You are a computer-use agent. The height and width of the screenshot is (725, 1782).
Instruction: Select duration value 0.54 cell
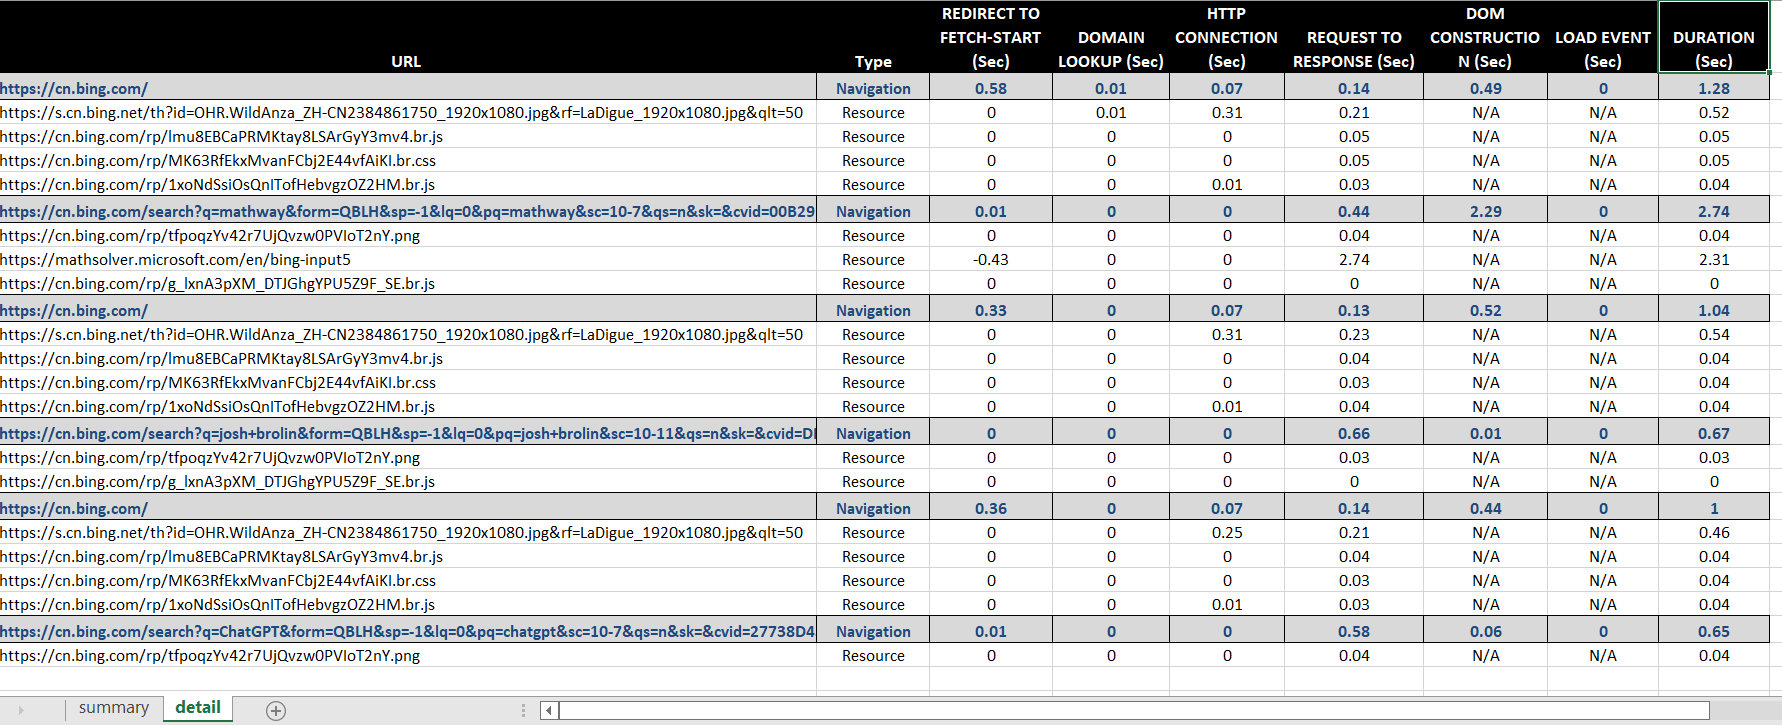(1714, 335)
